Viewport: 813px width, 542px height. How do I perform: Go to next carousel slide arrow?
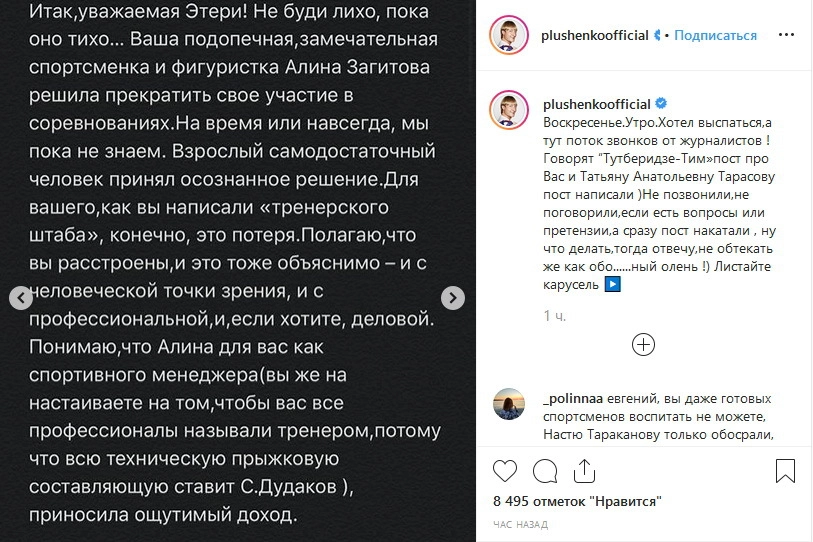click(453, 298)
